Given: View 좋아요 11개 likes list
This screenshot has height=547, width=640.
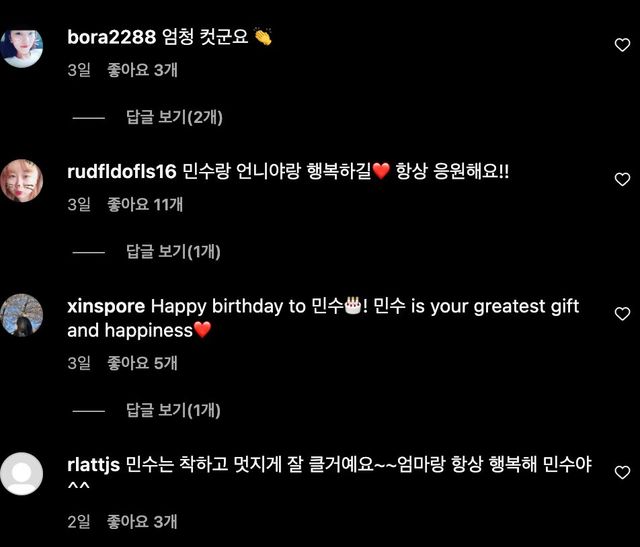Looking at the screenshot, I should click(146, 204).
